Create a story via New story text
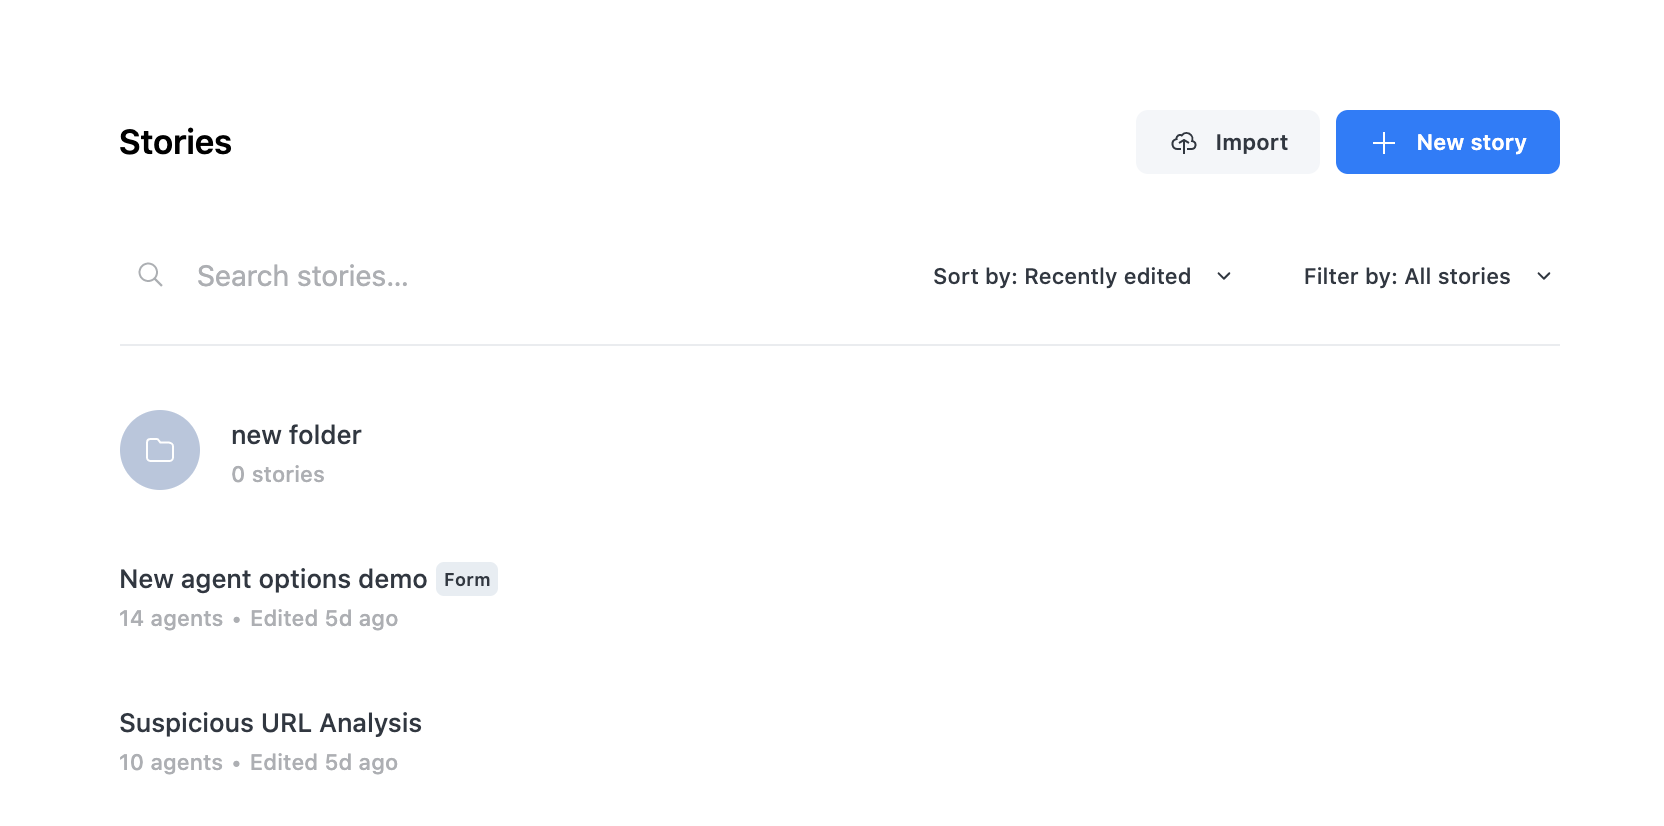1664x826 pixels. tap(1471, 142)
